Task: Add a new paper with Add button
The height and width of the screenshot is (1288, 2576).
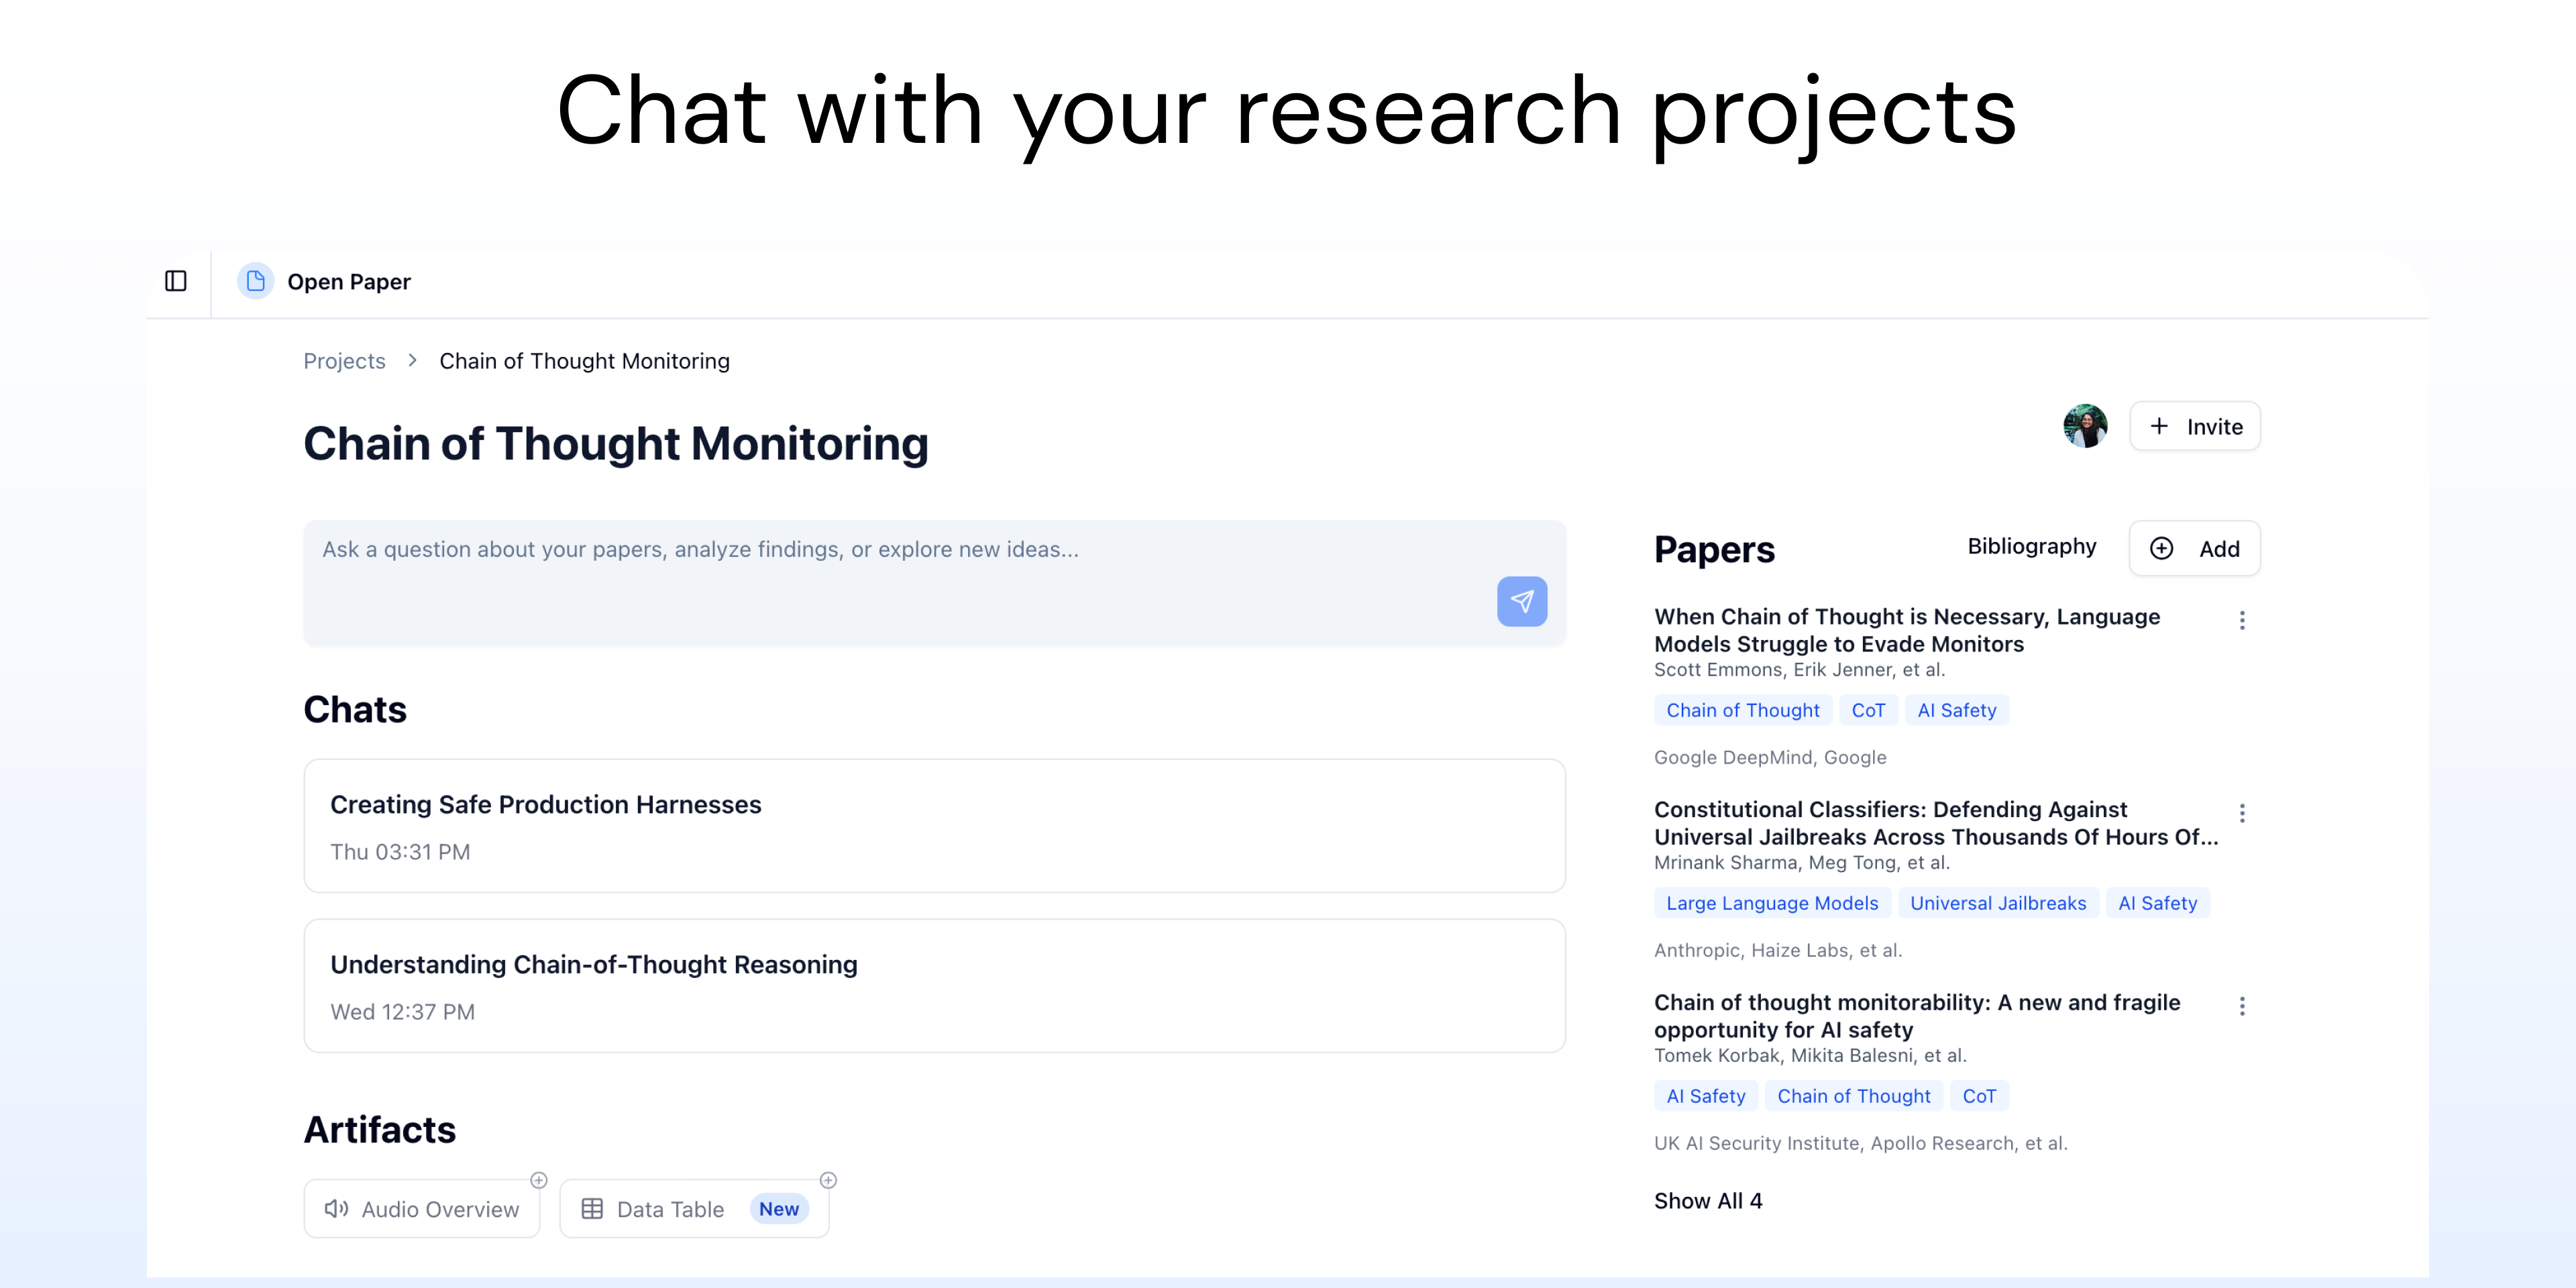Action: click(2194, 548)
